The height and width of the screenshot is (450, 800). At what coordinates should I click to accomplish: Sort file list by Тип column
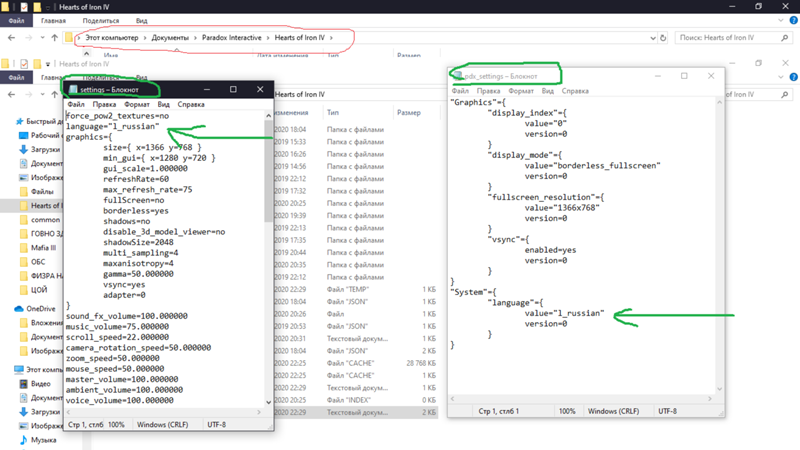333,113
